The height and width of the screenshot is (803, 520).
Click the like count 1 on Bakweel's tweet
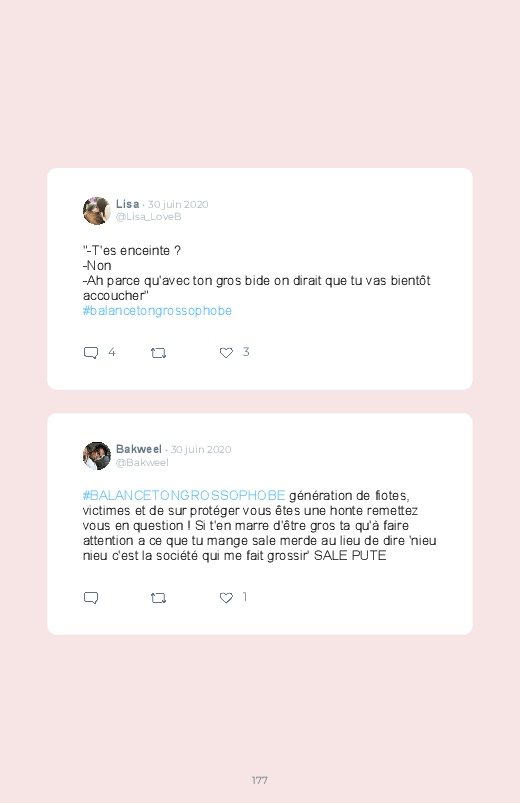pos(245,597)
